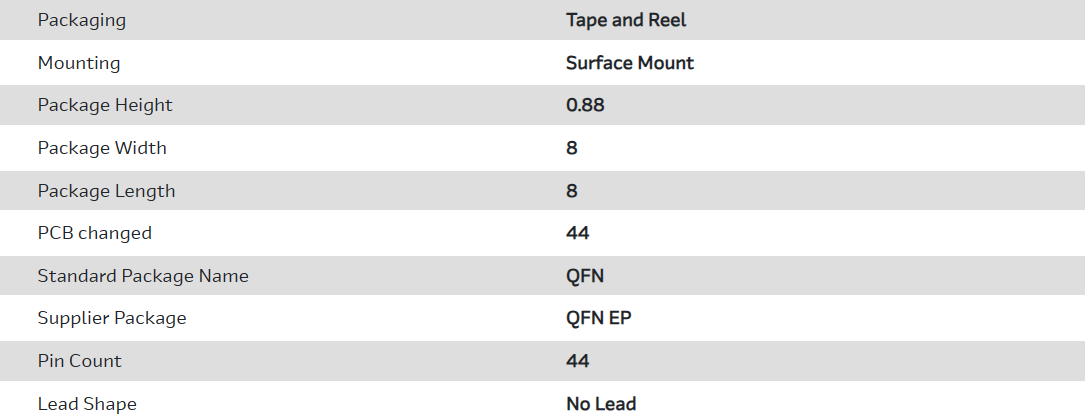Viewport: 1085px width, 419px height.
Task: Select the No Lead value
Action: click(601, 404)
